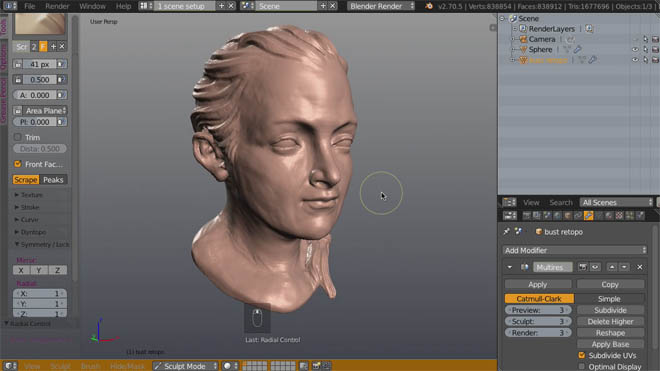660x371 pixels.
Task: Enable the Trim checkbox
Action: (x=17, y=137)
